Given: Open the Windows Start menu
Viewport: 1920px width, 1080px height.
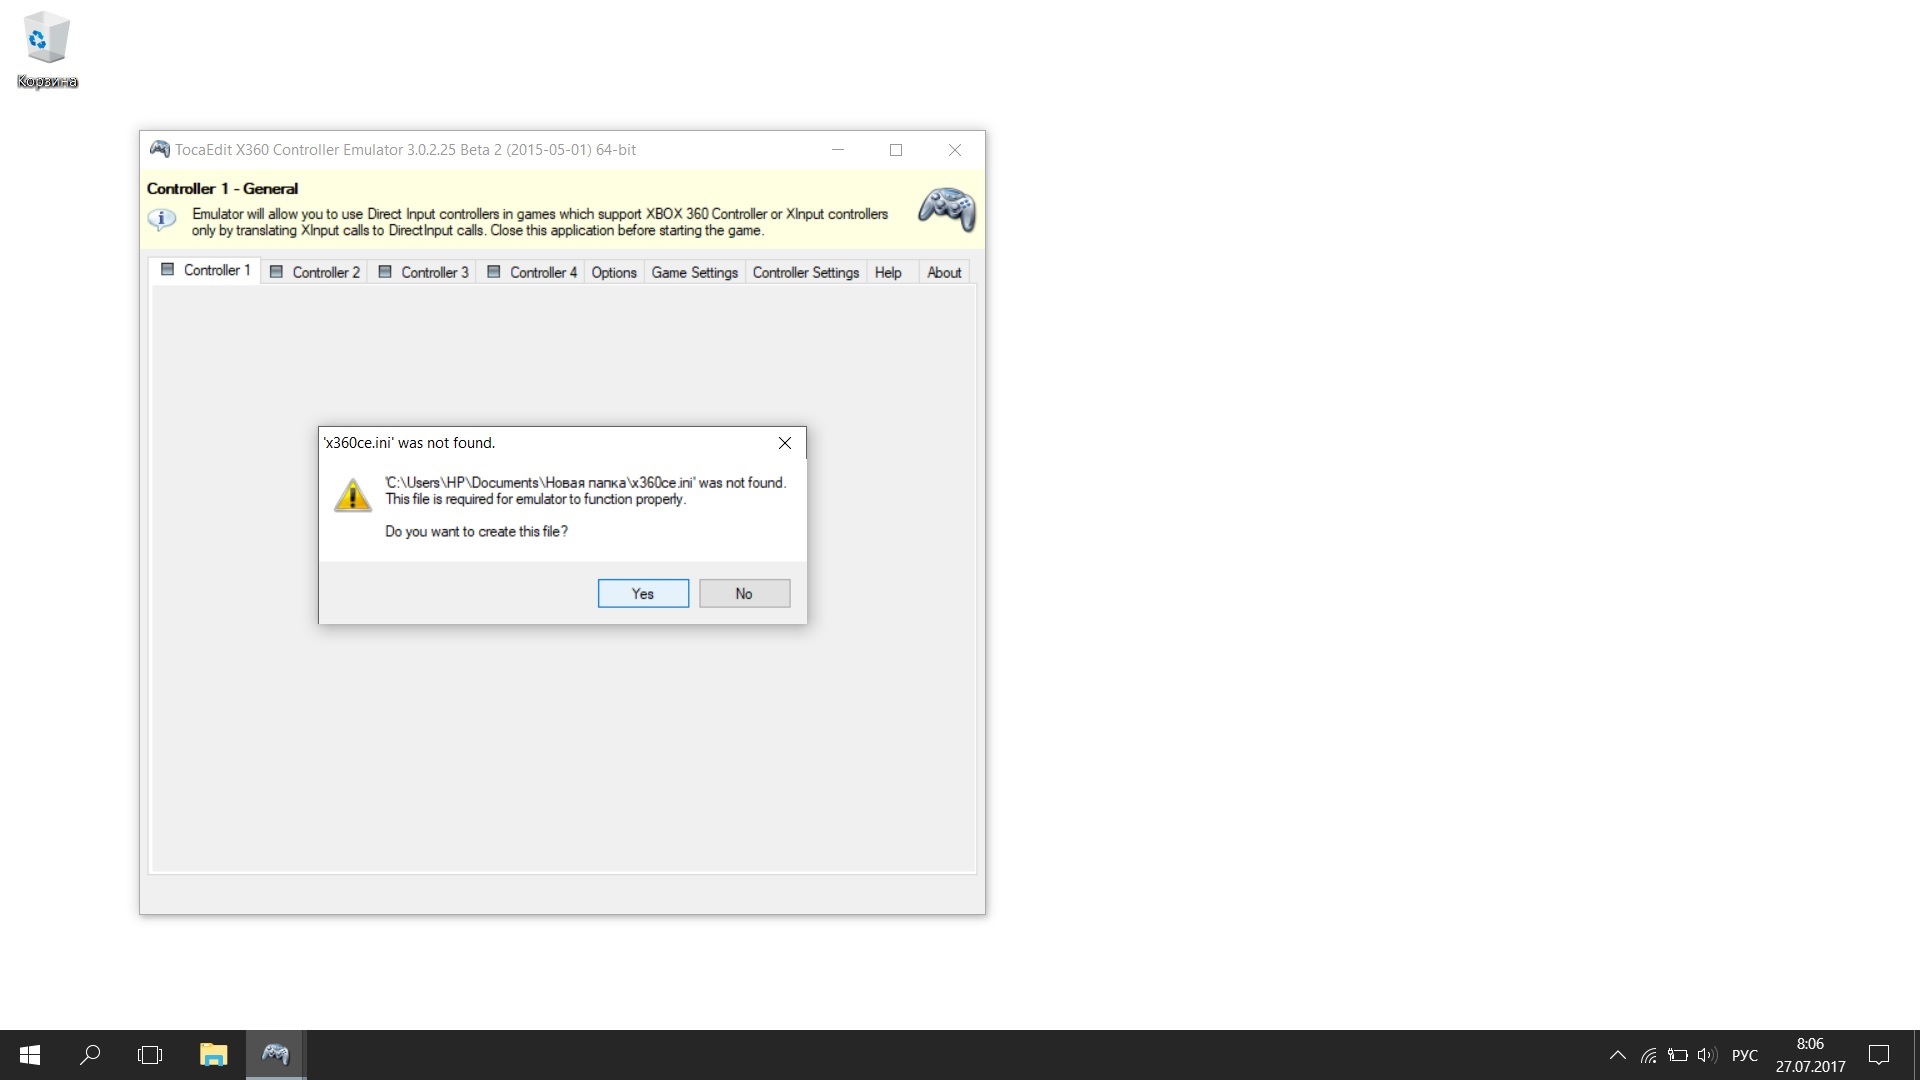Looking at the screenshot, I should [x=30, y=1055].
